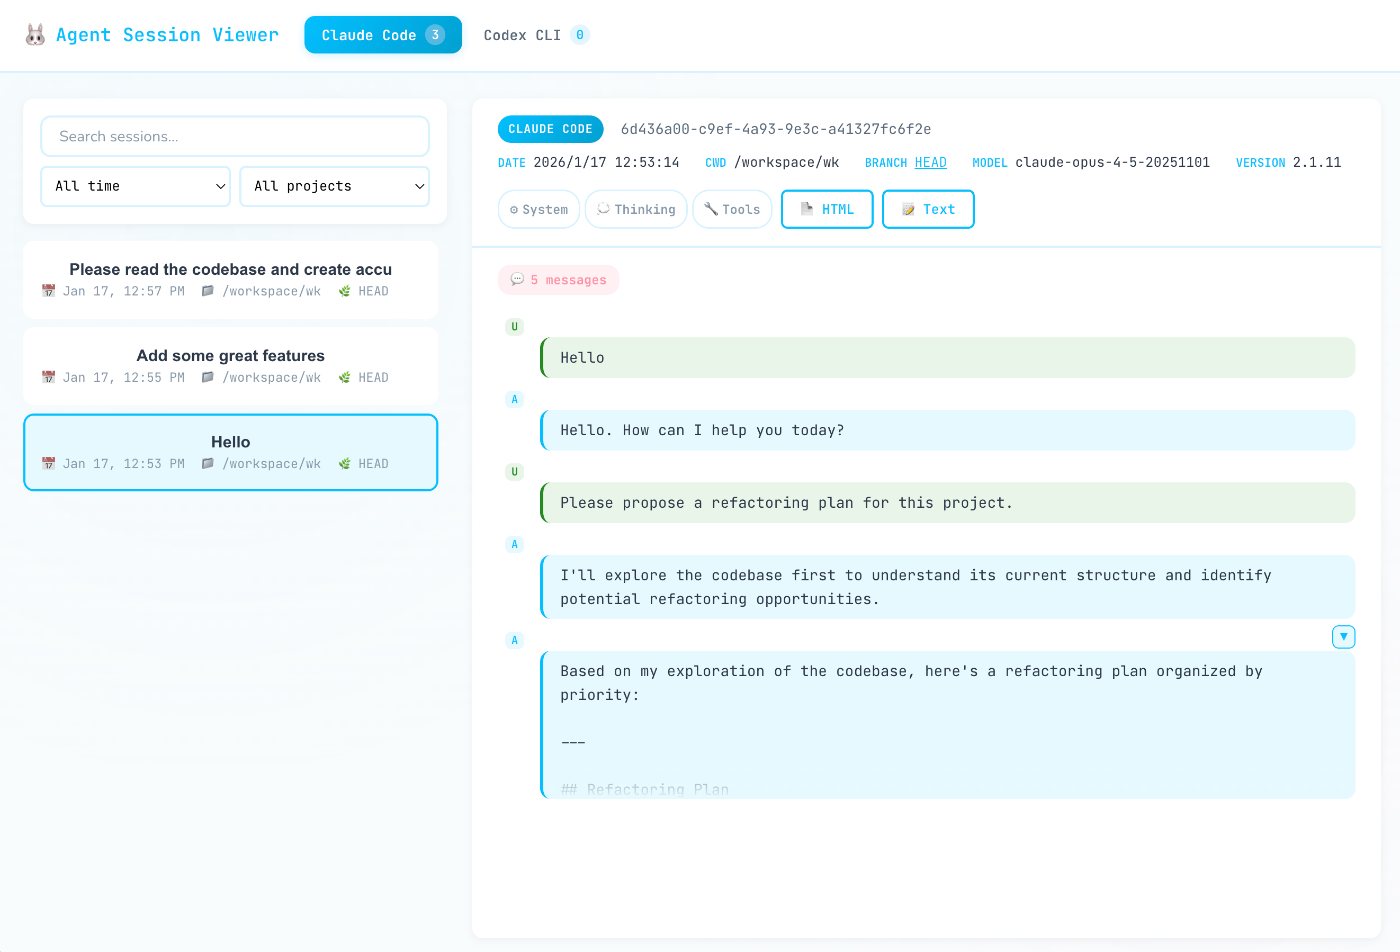Click the user avatar beside the refactoring request
Image resolution: width=1400 pixels, height=952 pixels.
515,472
